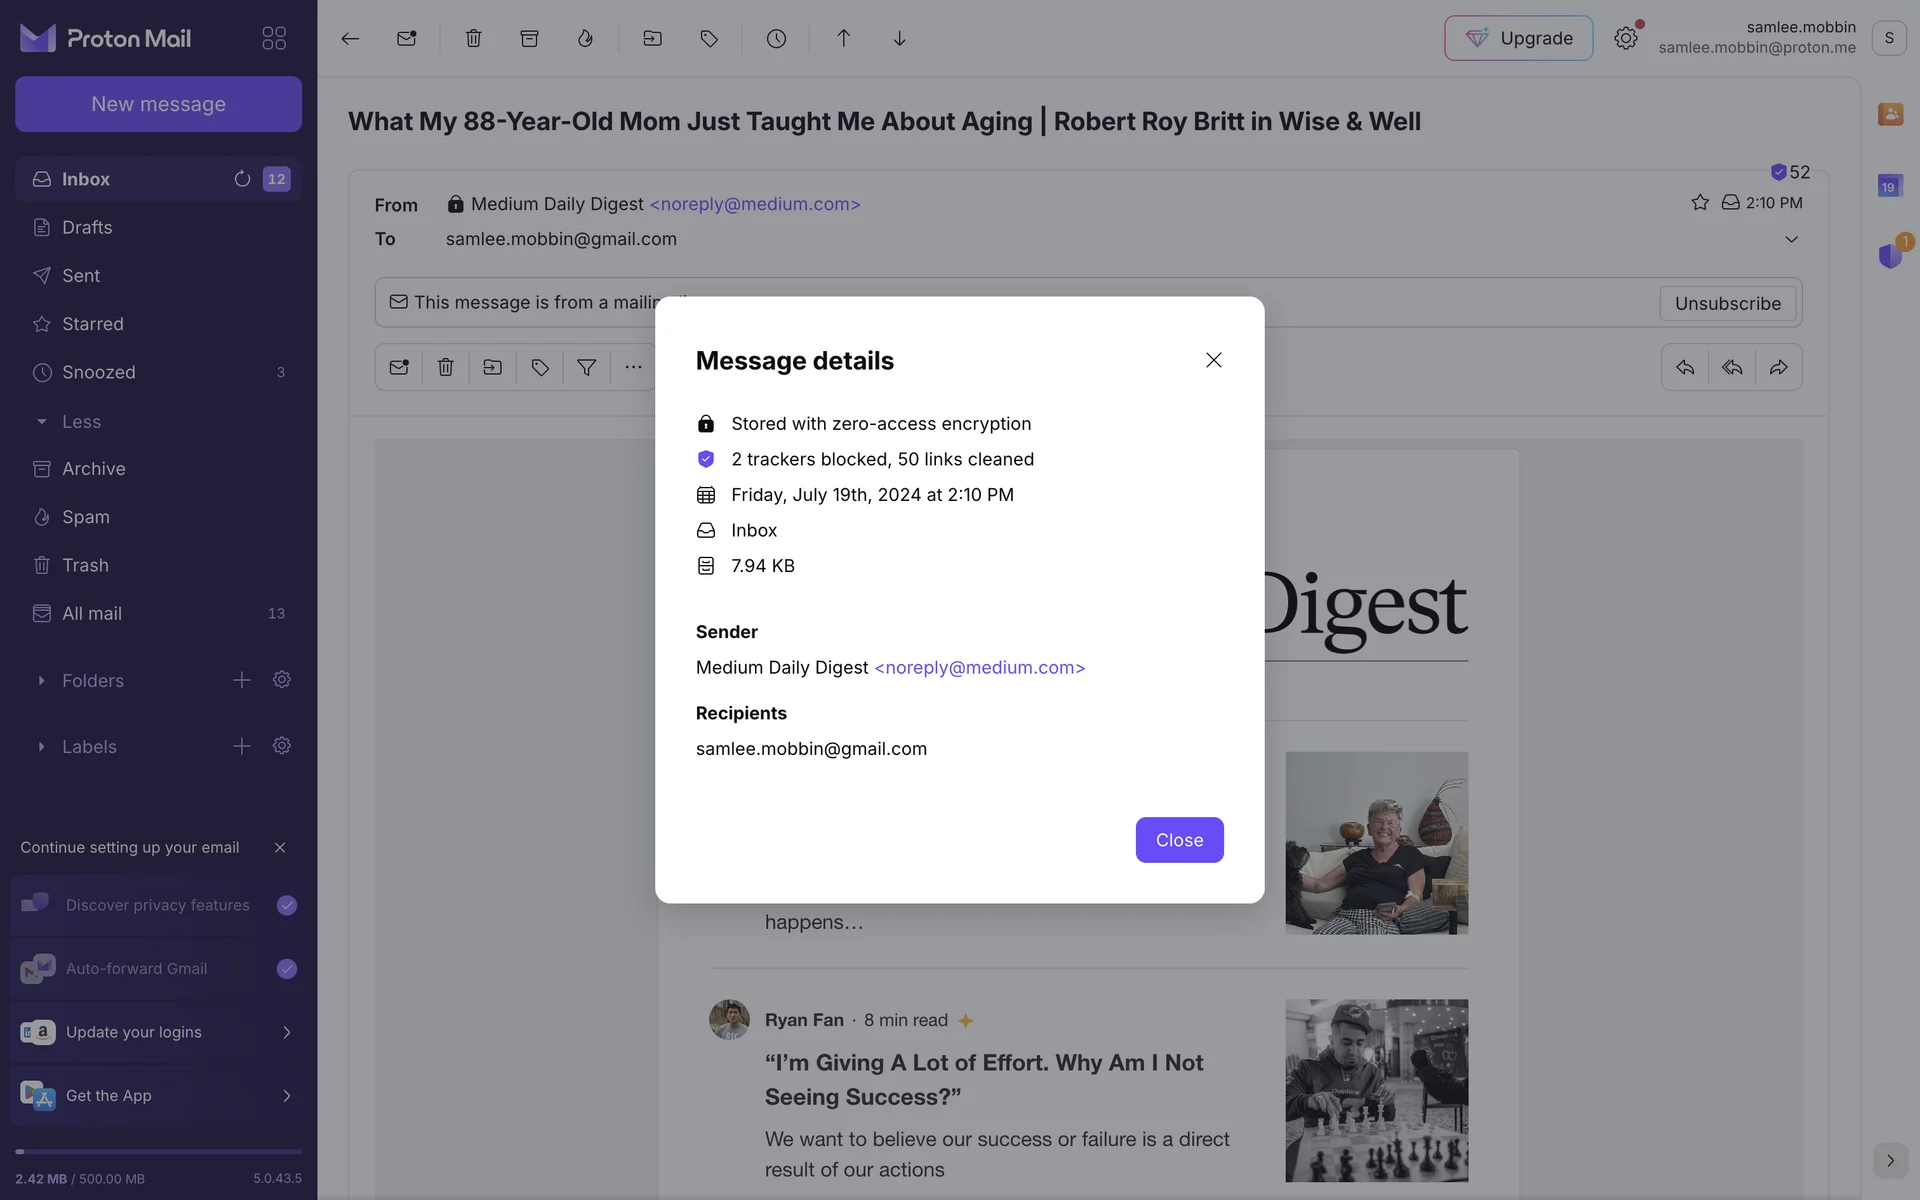Toggle the Auto-forward Gmail checkmark
The width and height of the screenshot is (1920, 1200).
pyautogui.click(x=287, y=968)
